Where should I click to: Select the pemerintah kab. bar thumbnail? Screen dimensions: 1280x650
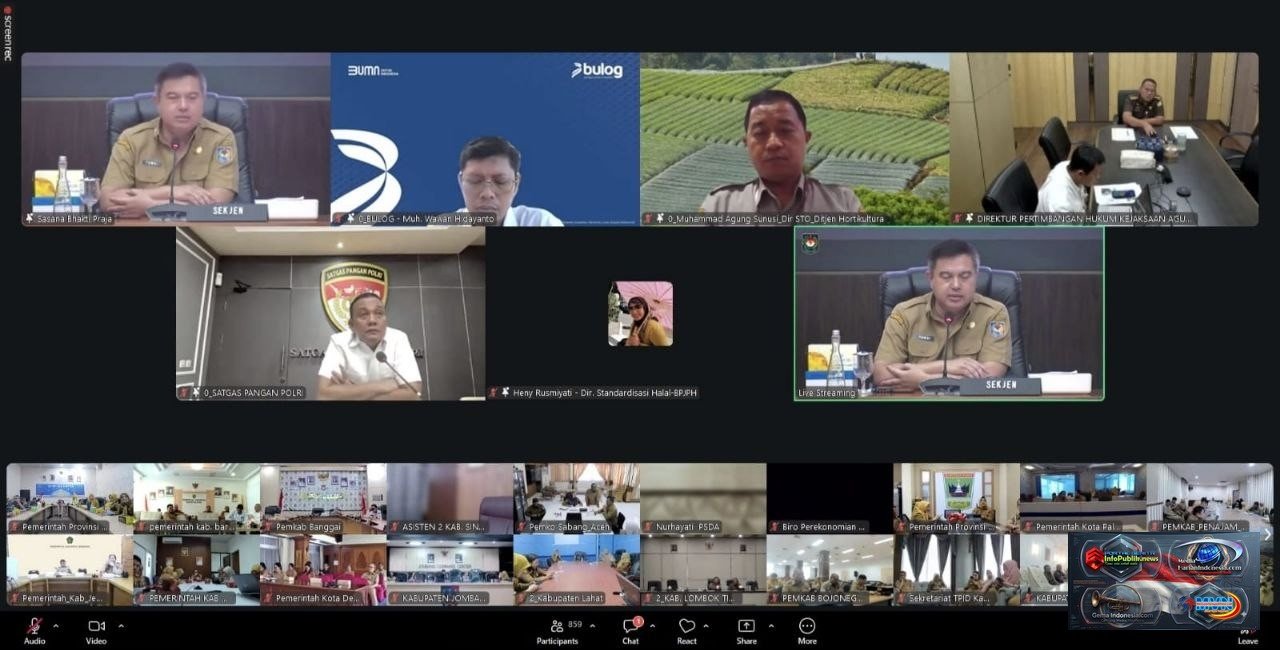point(197,498)
